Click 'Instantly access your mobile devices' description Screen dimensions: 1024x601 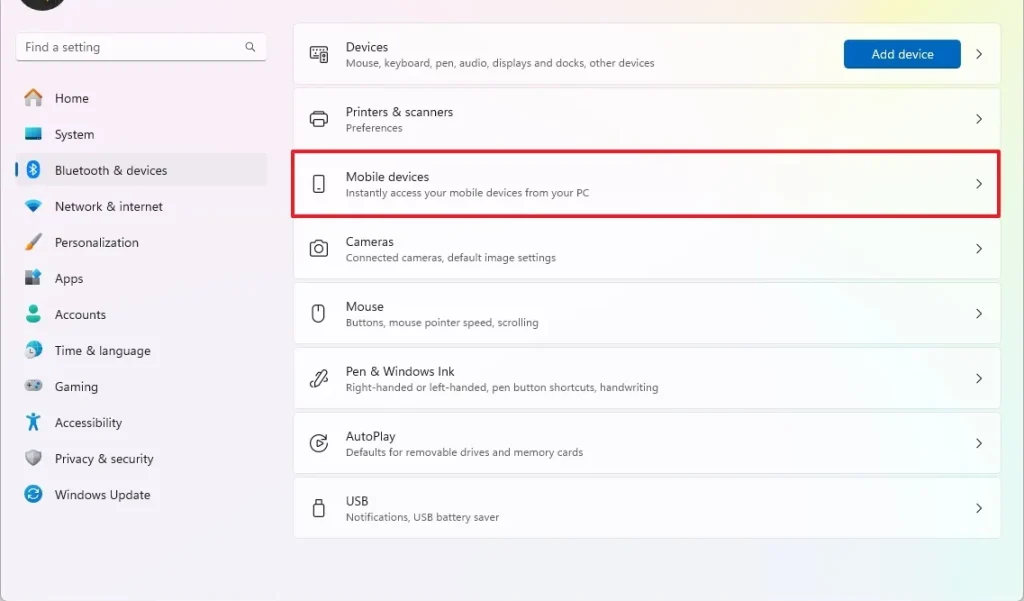coord(467,193)
